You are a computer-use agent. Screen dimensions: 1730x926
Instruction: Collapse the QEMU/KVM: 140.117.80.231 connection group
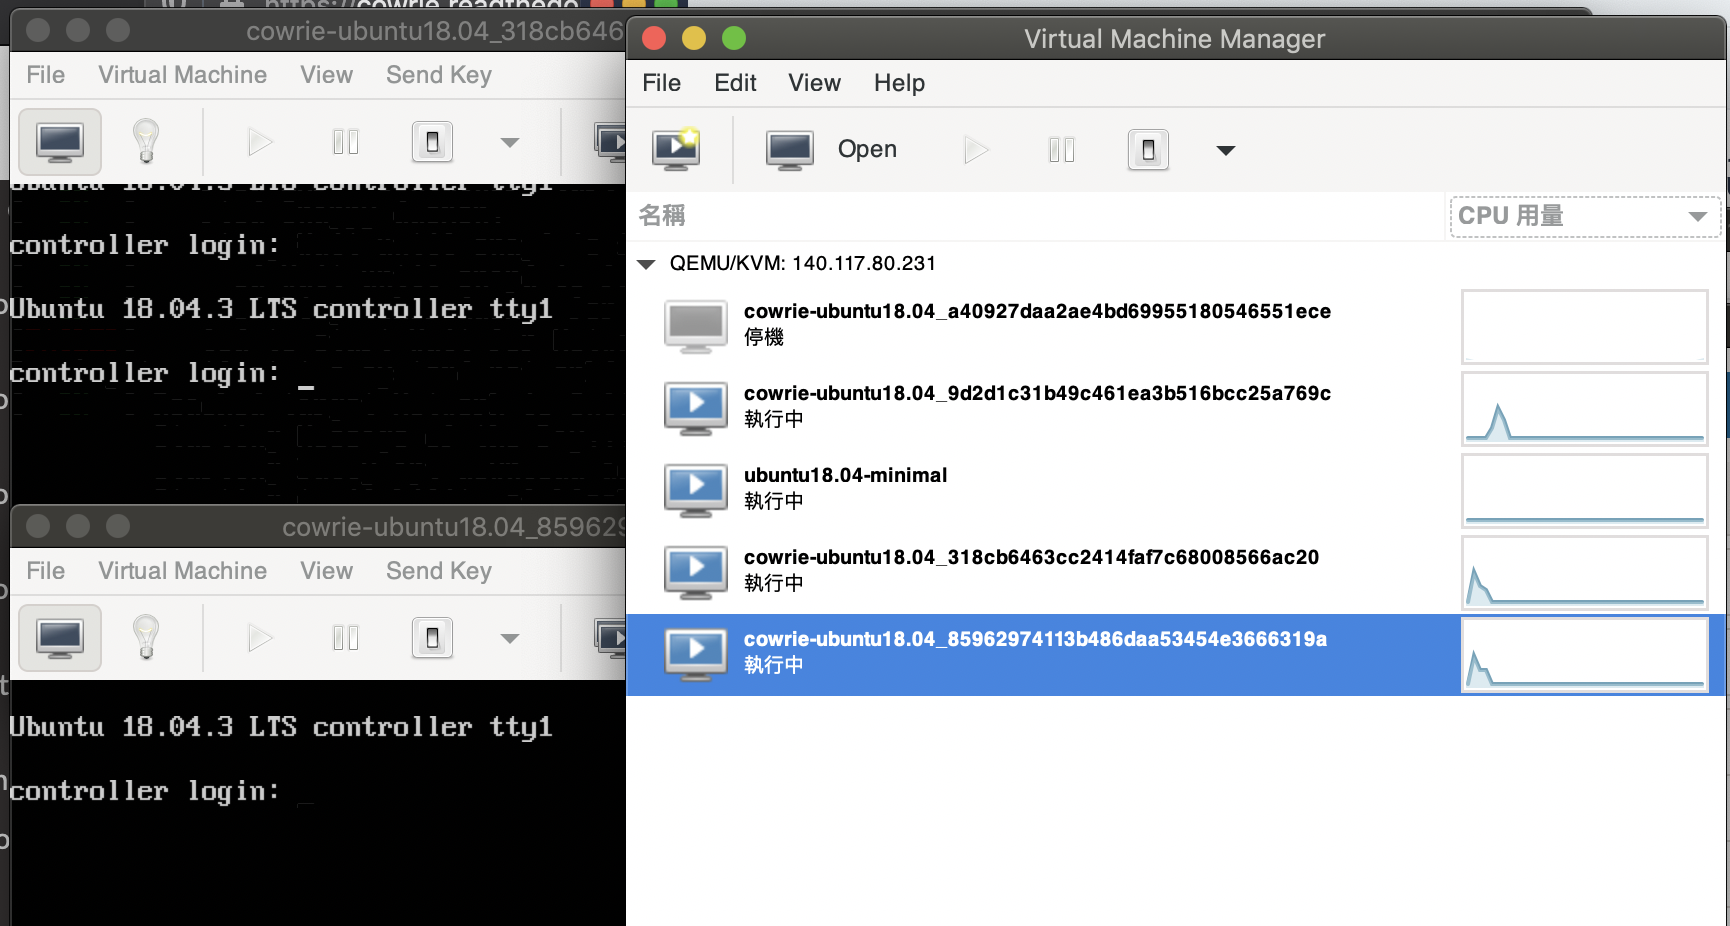point(645,263)
